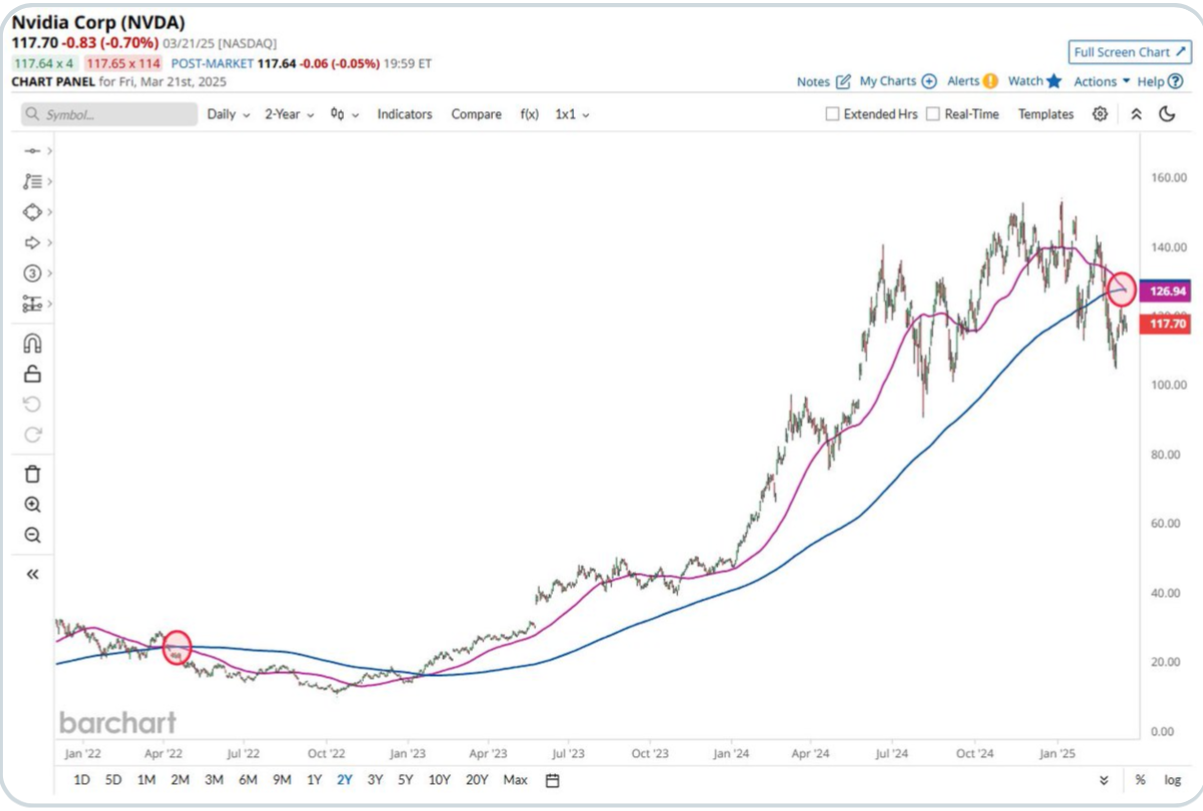
Task: Click the zoom out magnifier icon
Action: [x=32, y=536]
